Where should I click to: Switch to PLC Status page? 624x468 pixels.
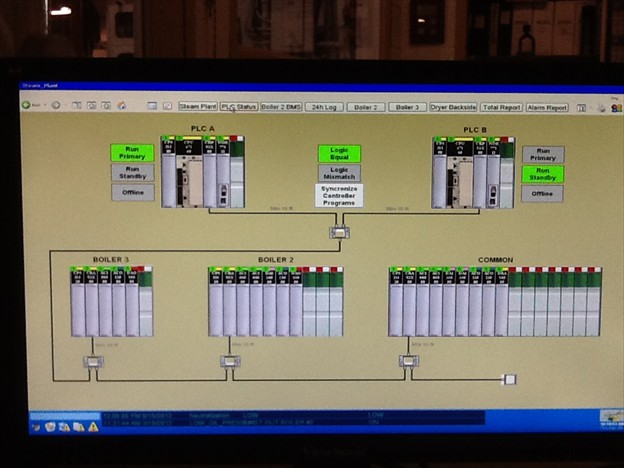pos(239,107)
